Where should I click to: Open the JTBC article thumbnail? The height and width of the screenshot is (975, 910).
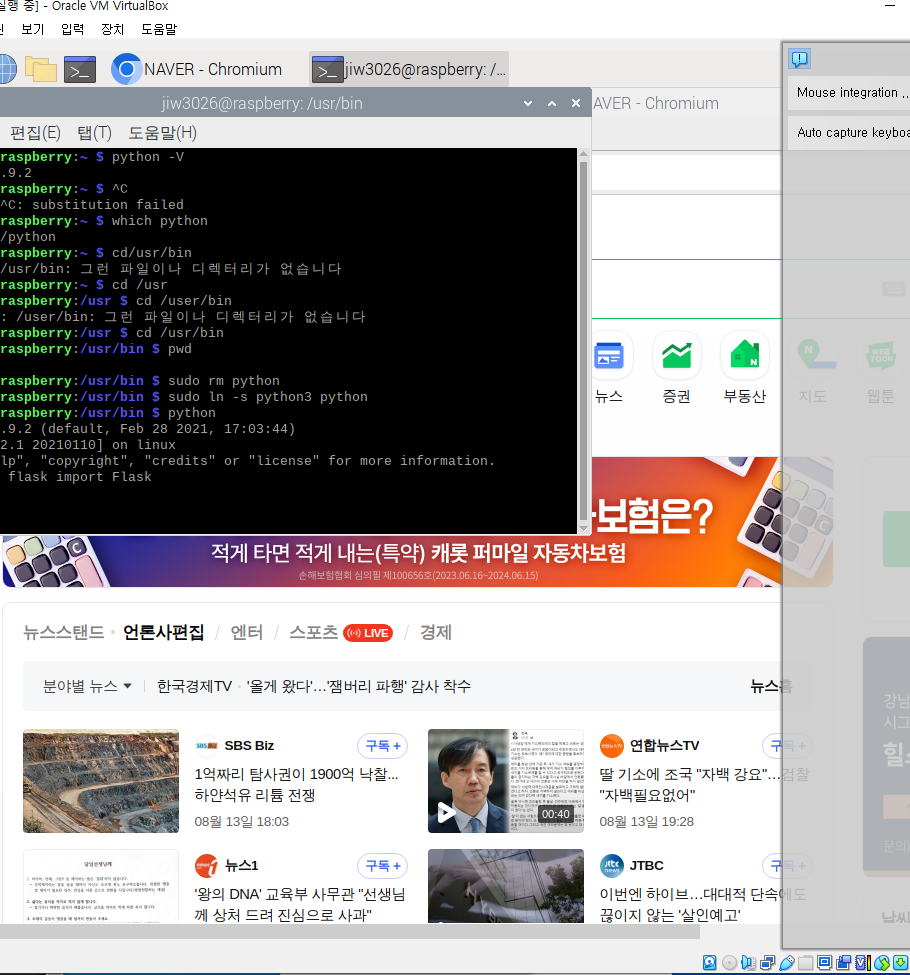[506, 887]
